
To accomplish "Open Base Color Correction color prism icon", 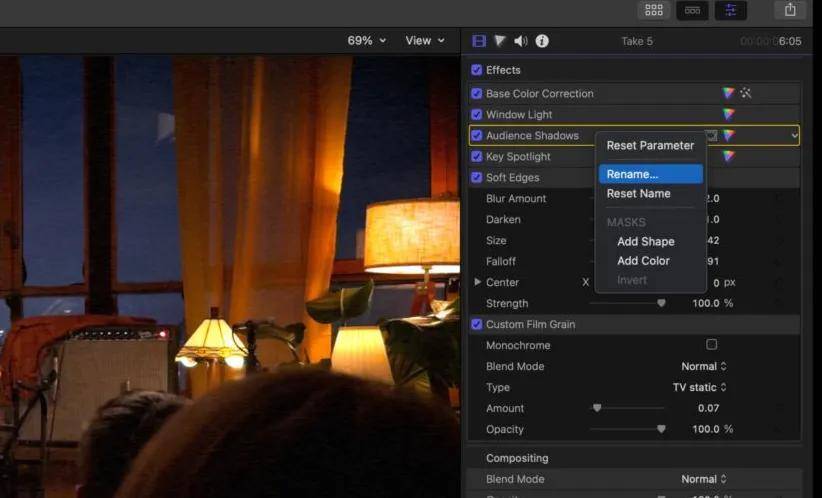I will pos(728,93).
